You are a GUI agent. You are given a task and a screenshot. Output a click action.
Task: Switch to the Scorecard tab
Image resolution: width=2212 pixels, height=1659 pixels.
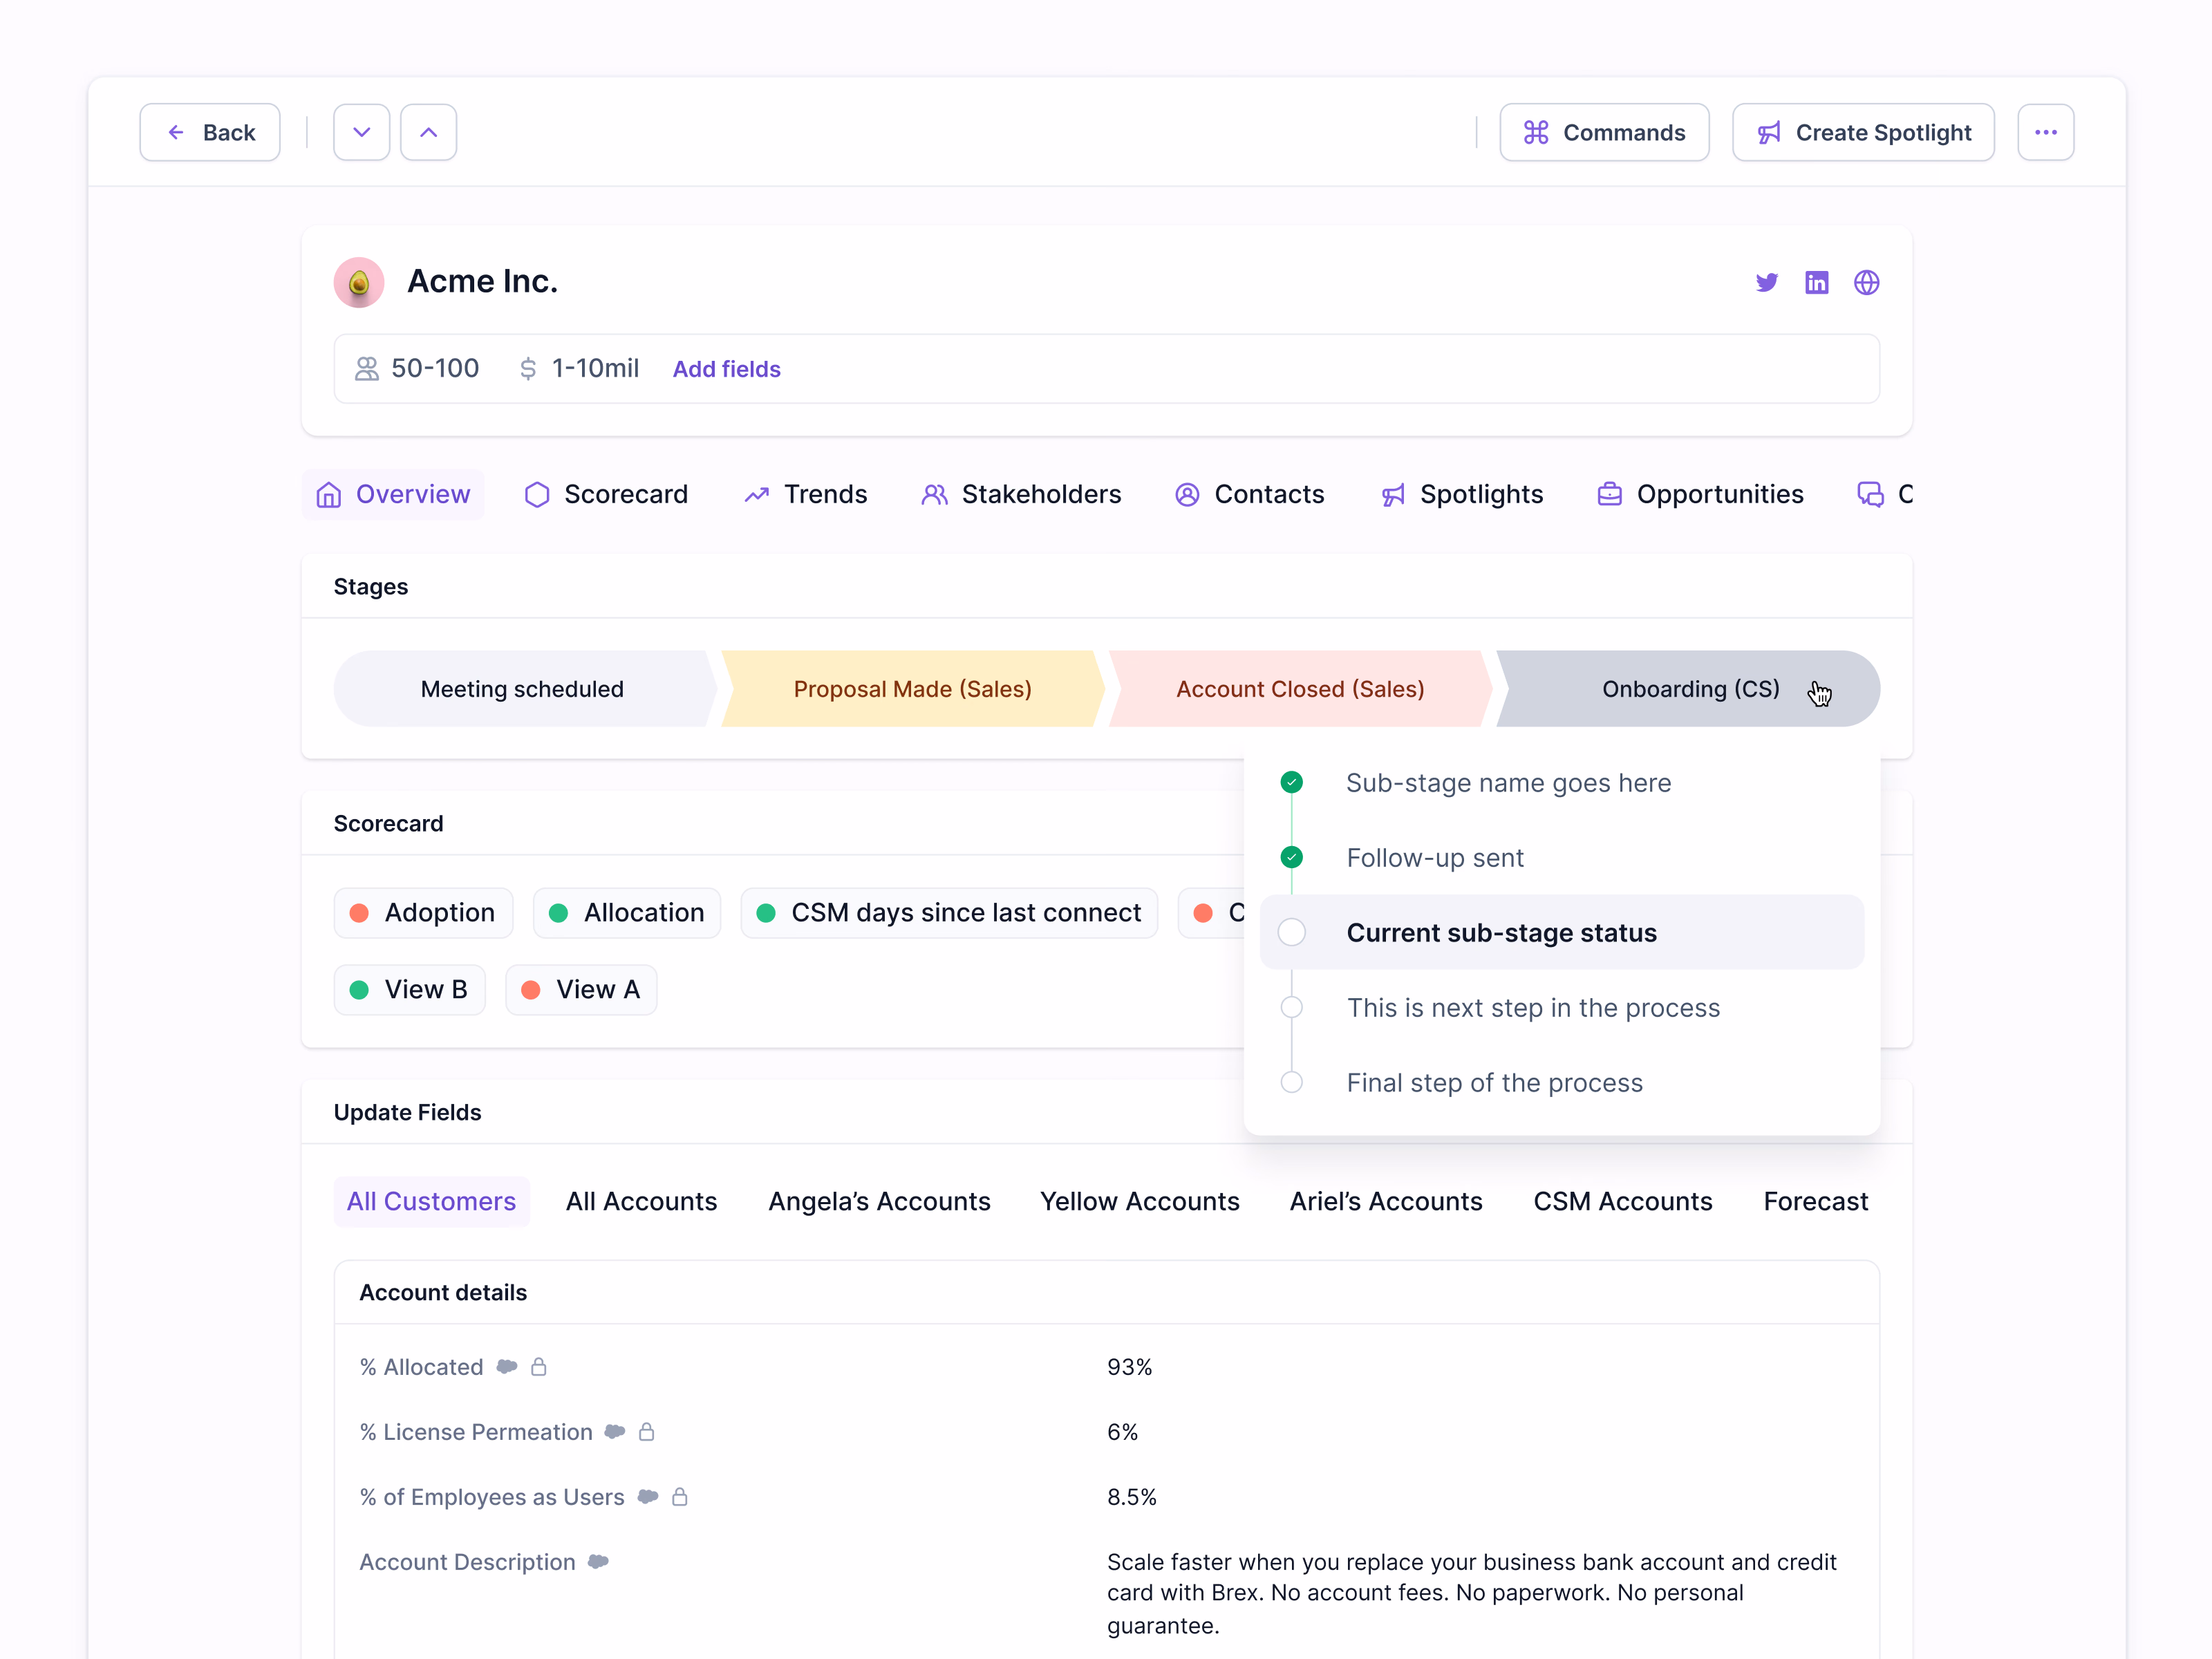tap(606, 494)
